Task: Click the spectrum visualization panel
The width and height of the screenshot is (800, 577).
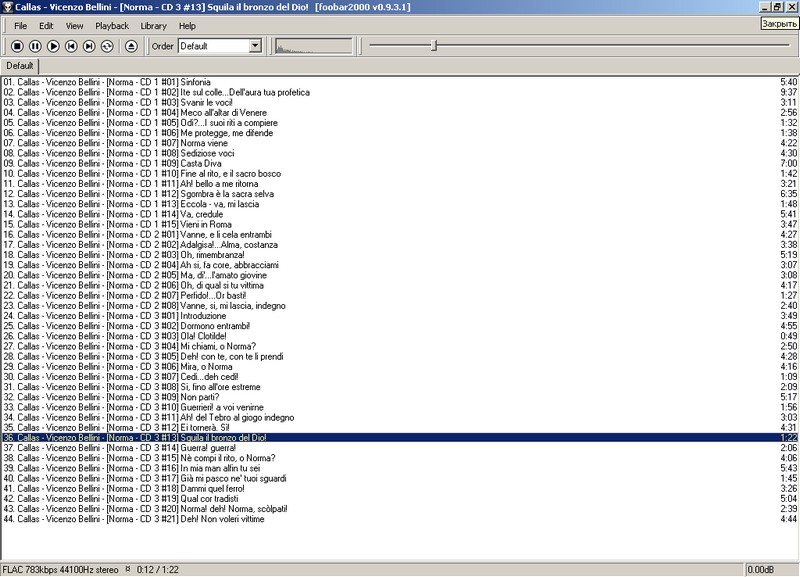Action: tap(314, 46)
